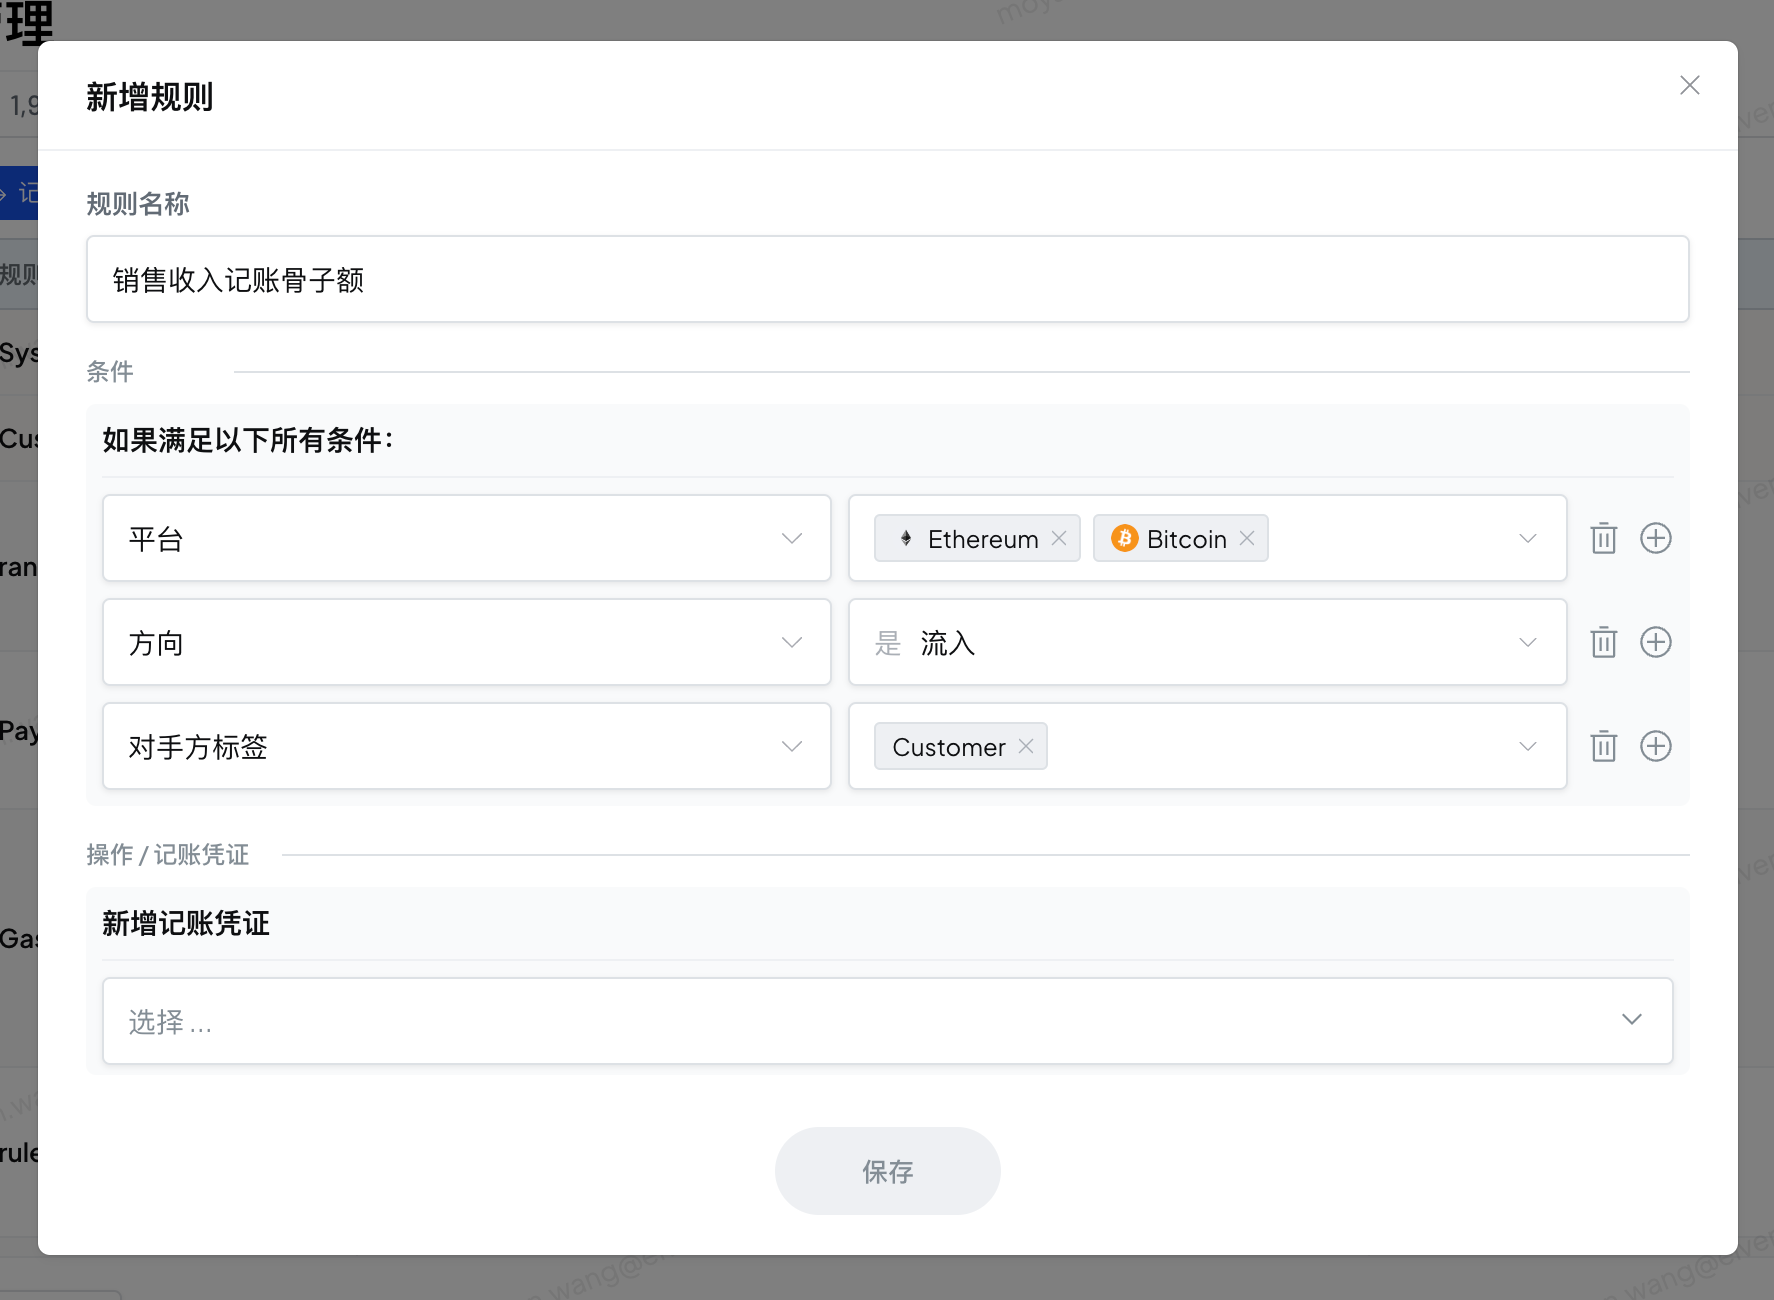This screenshot has width=1774, height=1300.
Task: Delete the 对手方标签 condition row
Action: click(x=1603, y=746)
